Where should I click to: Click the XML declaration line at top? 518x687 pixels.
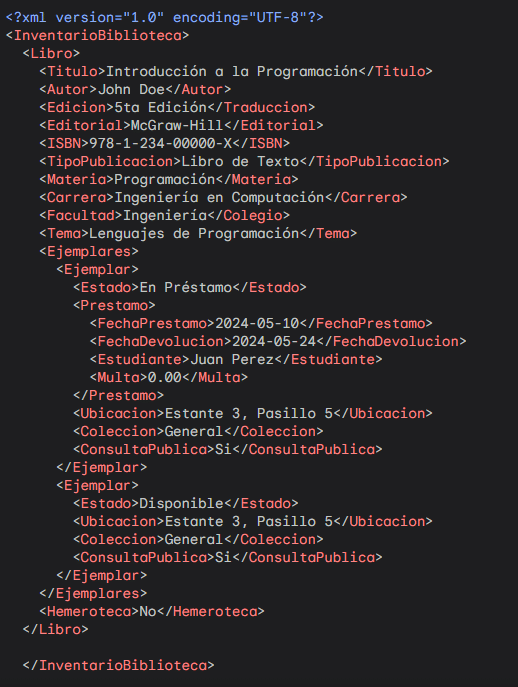(x=164, y=18)
